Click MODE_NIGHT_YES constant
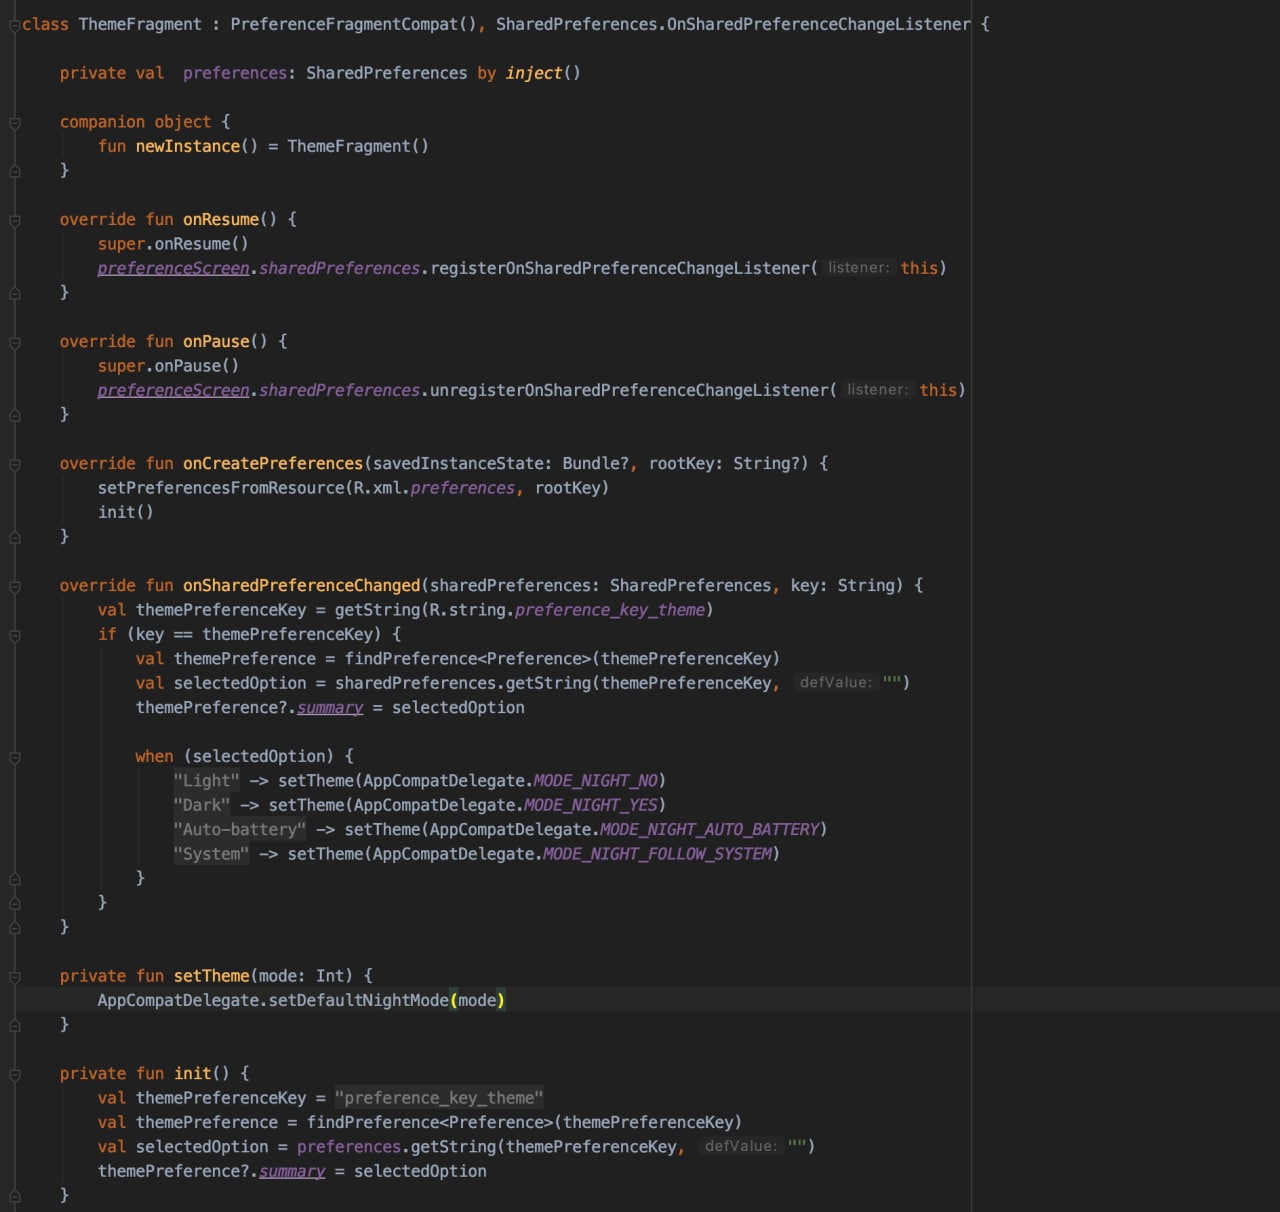Screen dimensions: 1280x1212 pos(591,805)
